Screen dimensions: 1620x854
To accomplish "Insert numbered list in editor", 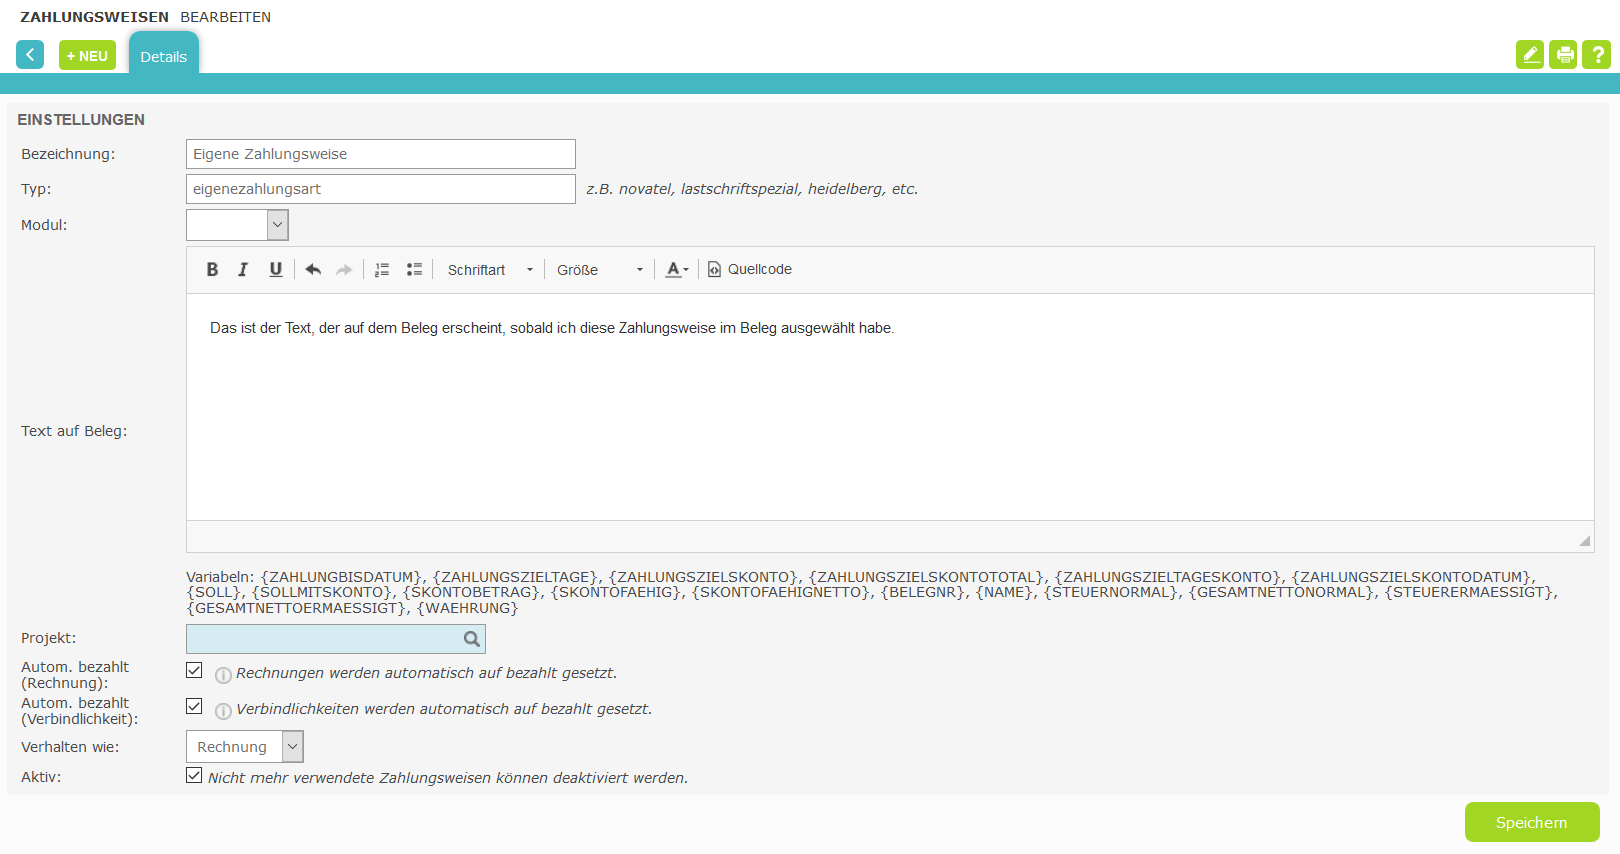I will pos(382,269).
